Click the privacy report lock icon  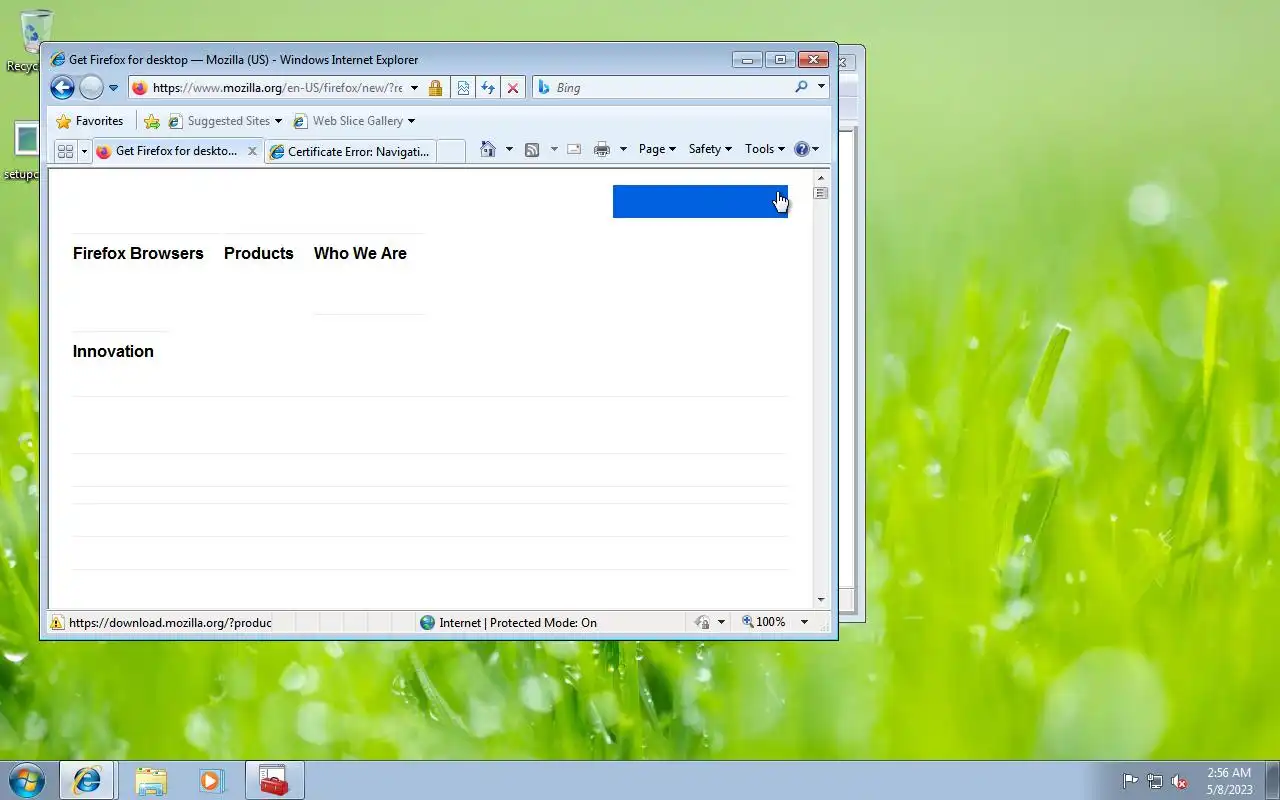703,622
